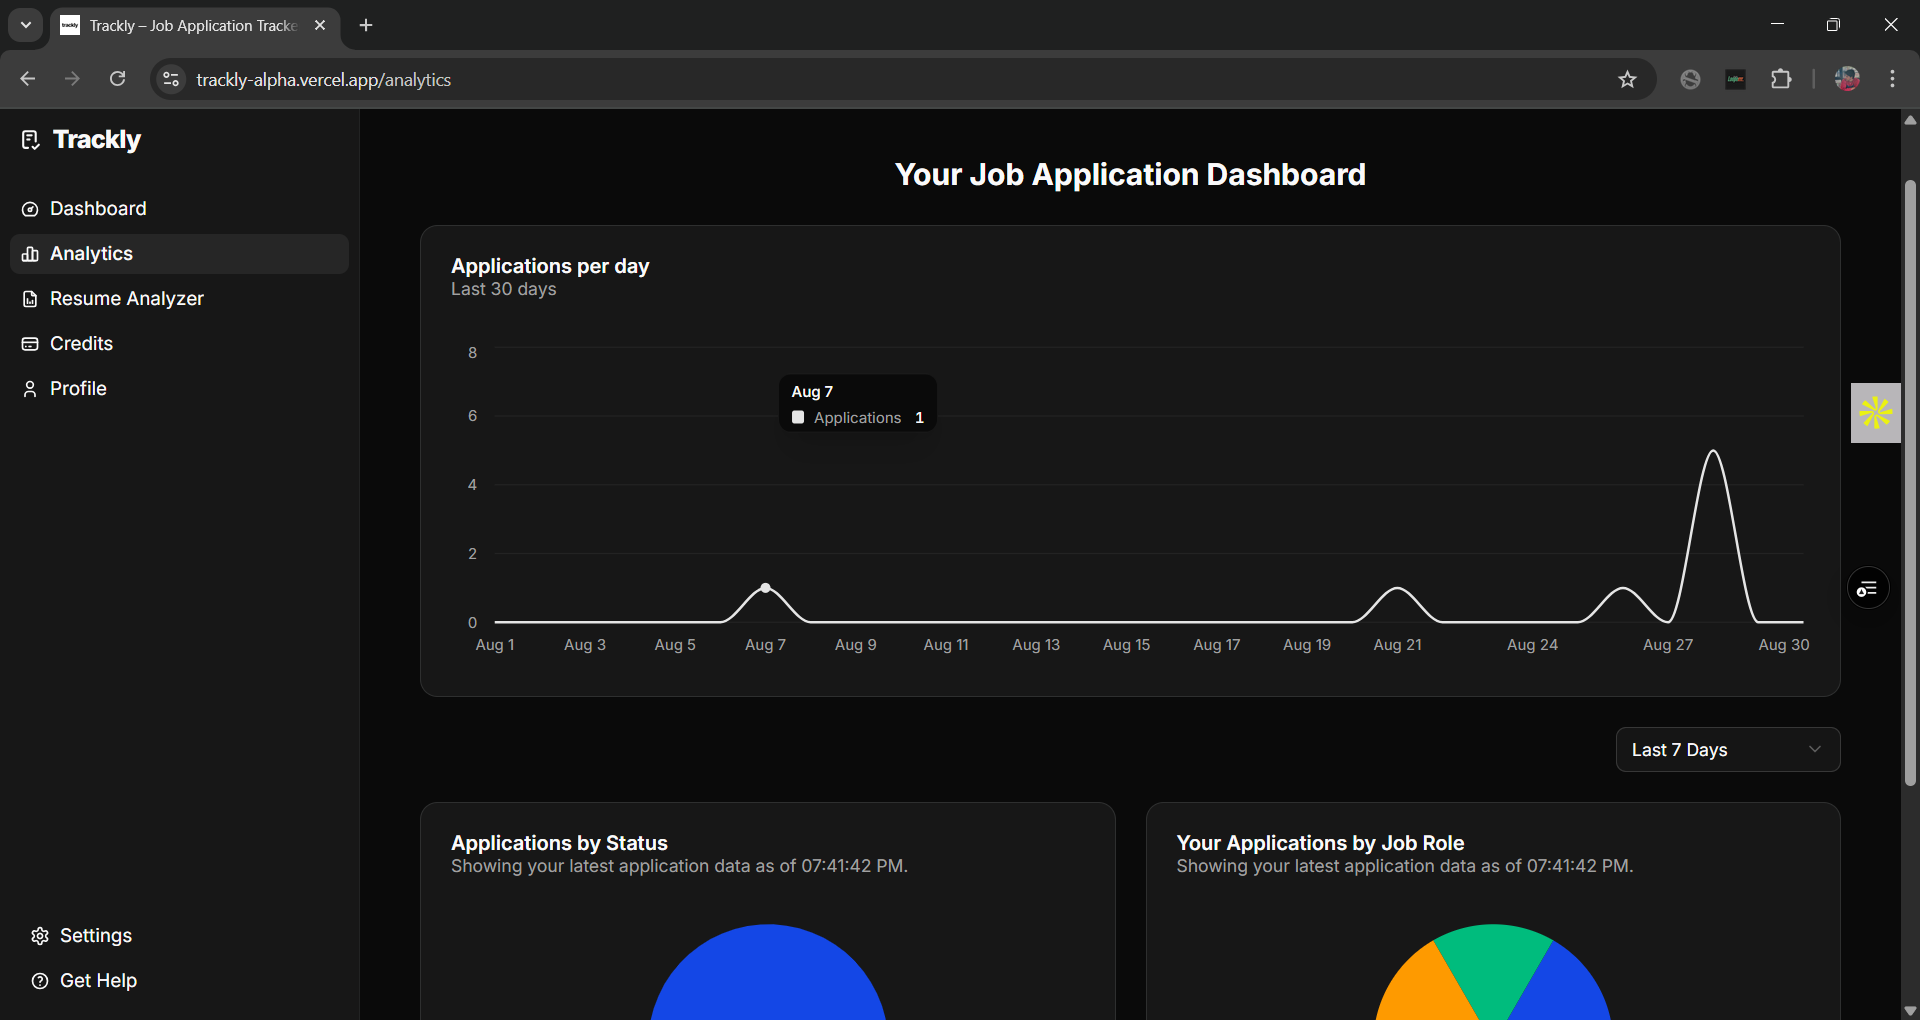Click the Profile person icon
The width and height of the screenshot is (1920, 1020).
pos(30,389)
